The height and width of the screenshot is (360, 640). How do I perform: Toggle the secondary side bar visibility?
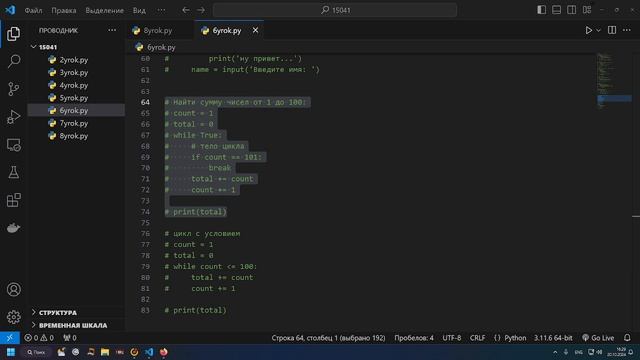(571, 10)
